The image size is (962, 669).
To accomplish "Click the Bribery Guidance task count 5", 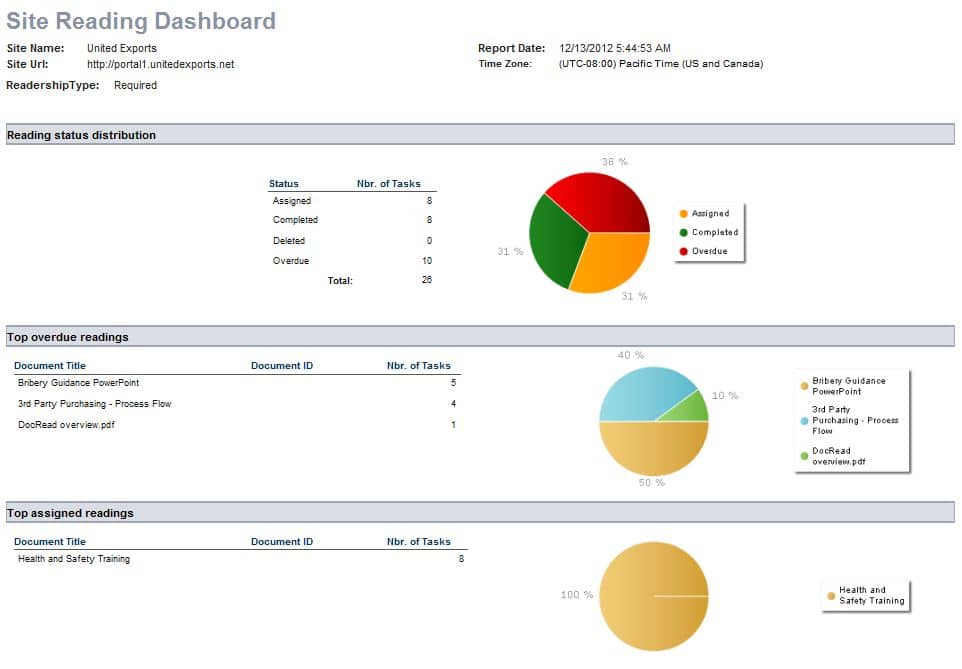I will [453, 383].
